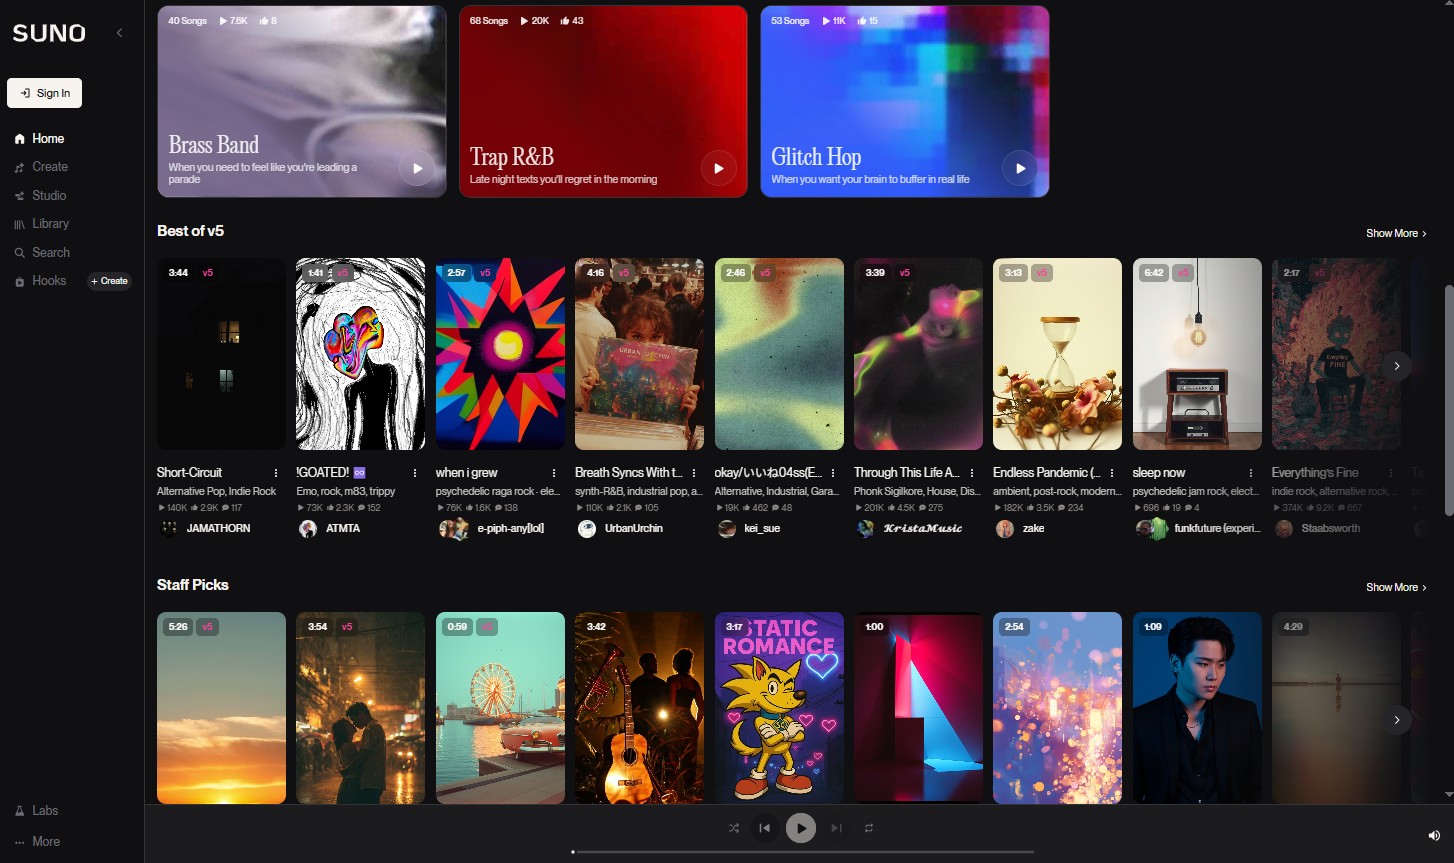Click the Sign In button
The height and width of the screenshot is (863, 1454).
[x=44, y=93]
